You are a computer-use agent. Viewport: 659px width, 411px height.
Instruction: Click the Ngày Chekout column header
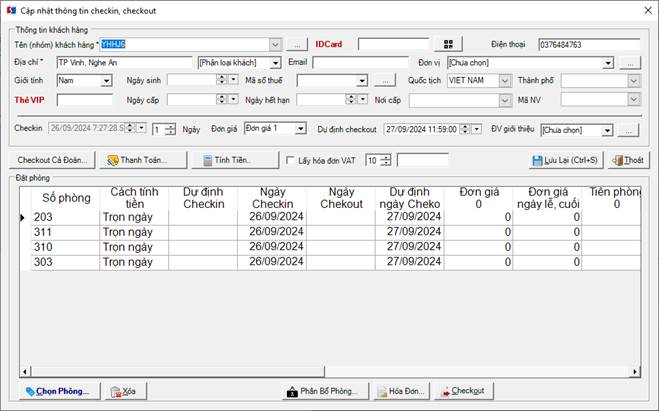341,198
